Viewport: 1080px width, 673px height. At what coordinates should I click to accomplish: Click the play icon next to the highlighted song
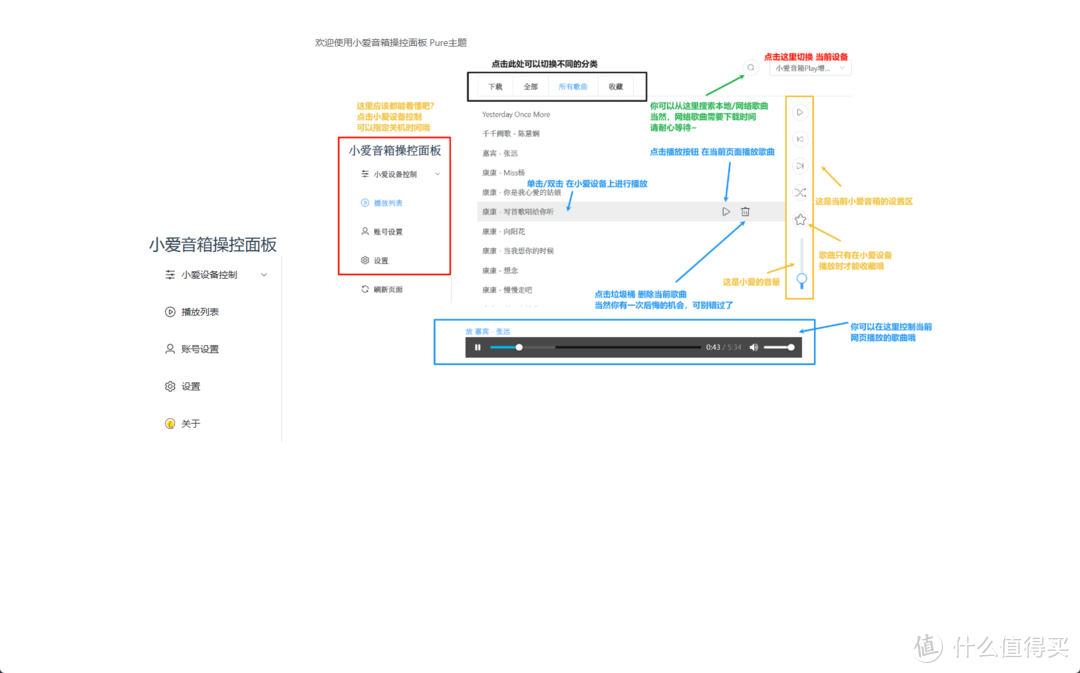(x=725, y=212)
